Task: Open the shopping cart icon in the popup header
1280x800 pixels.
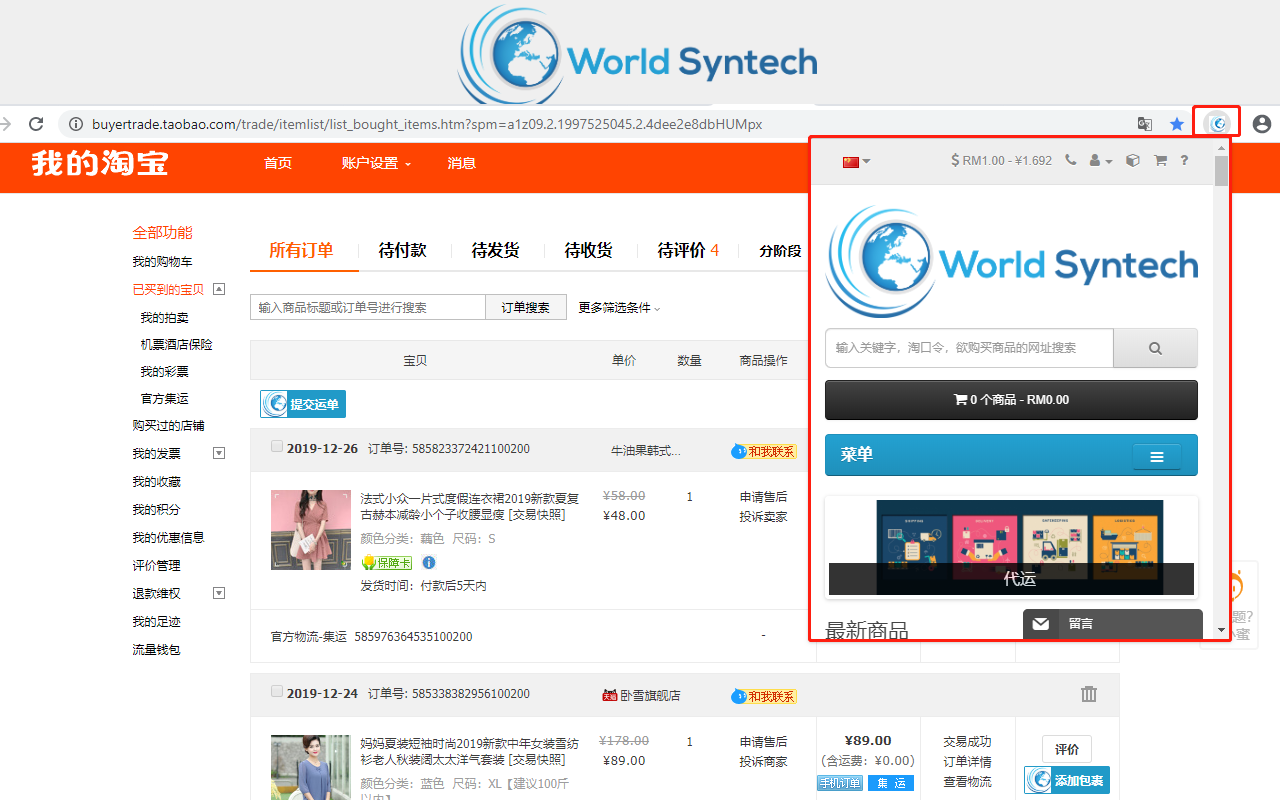Action: pos(1160,160)
